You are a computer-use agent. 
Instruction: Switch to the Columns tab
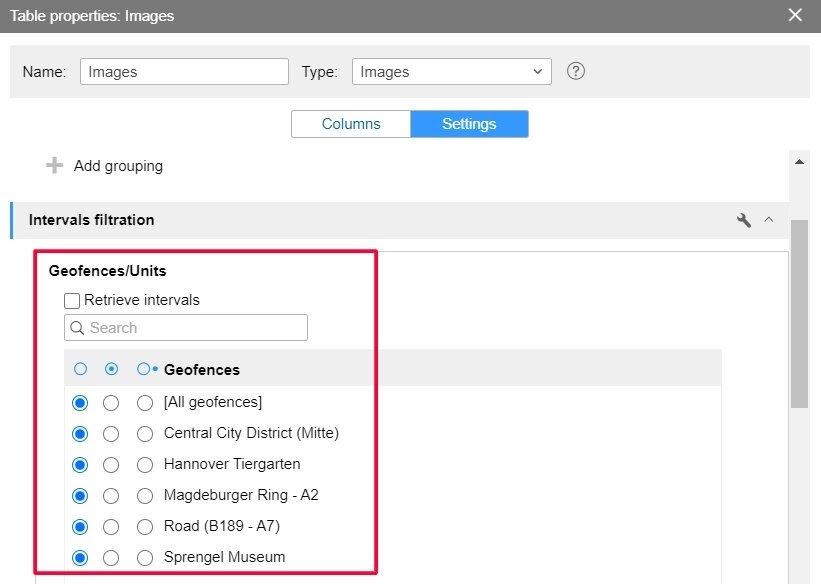click(351, 124)
